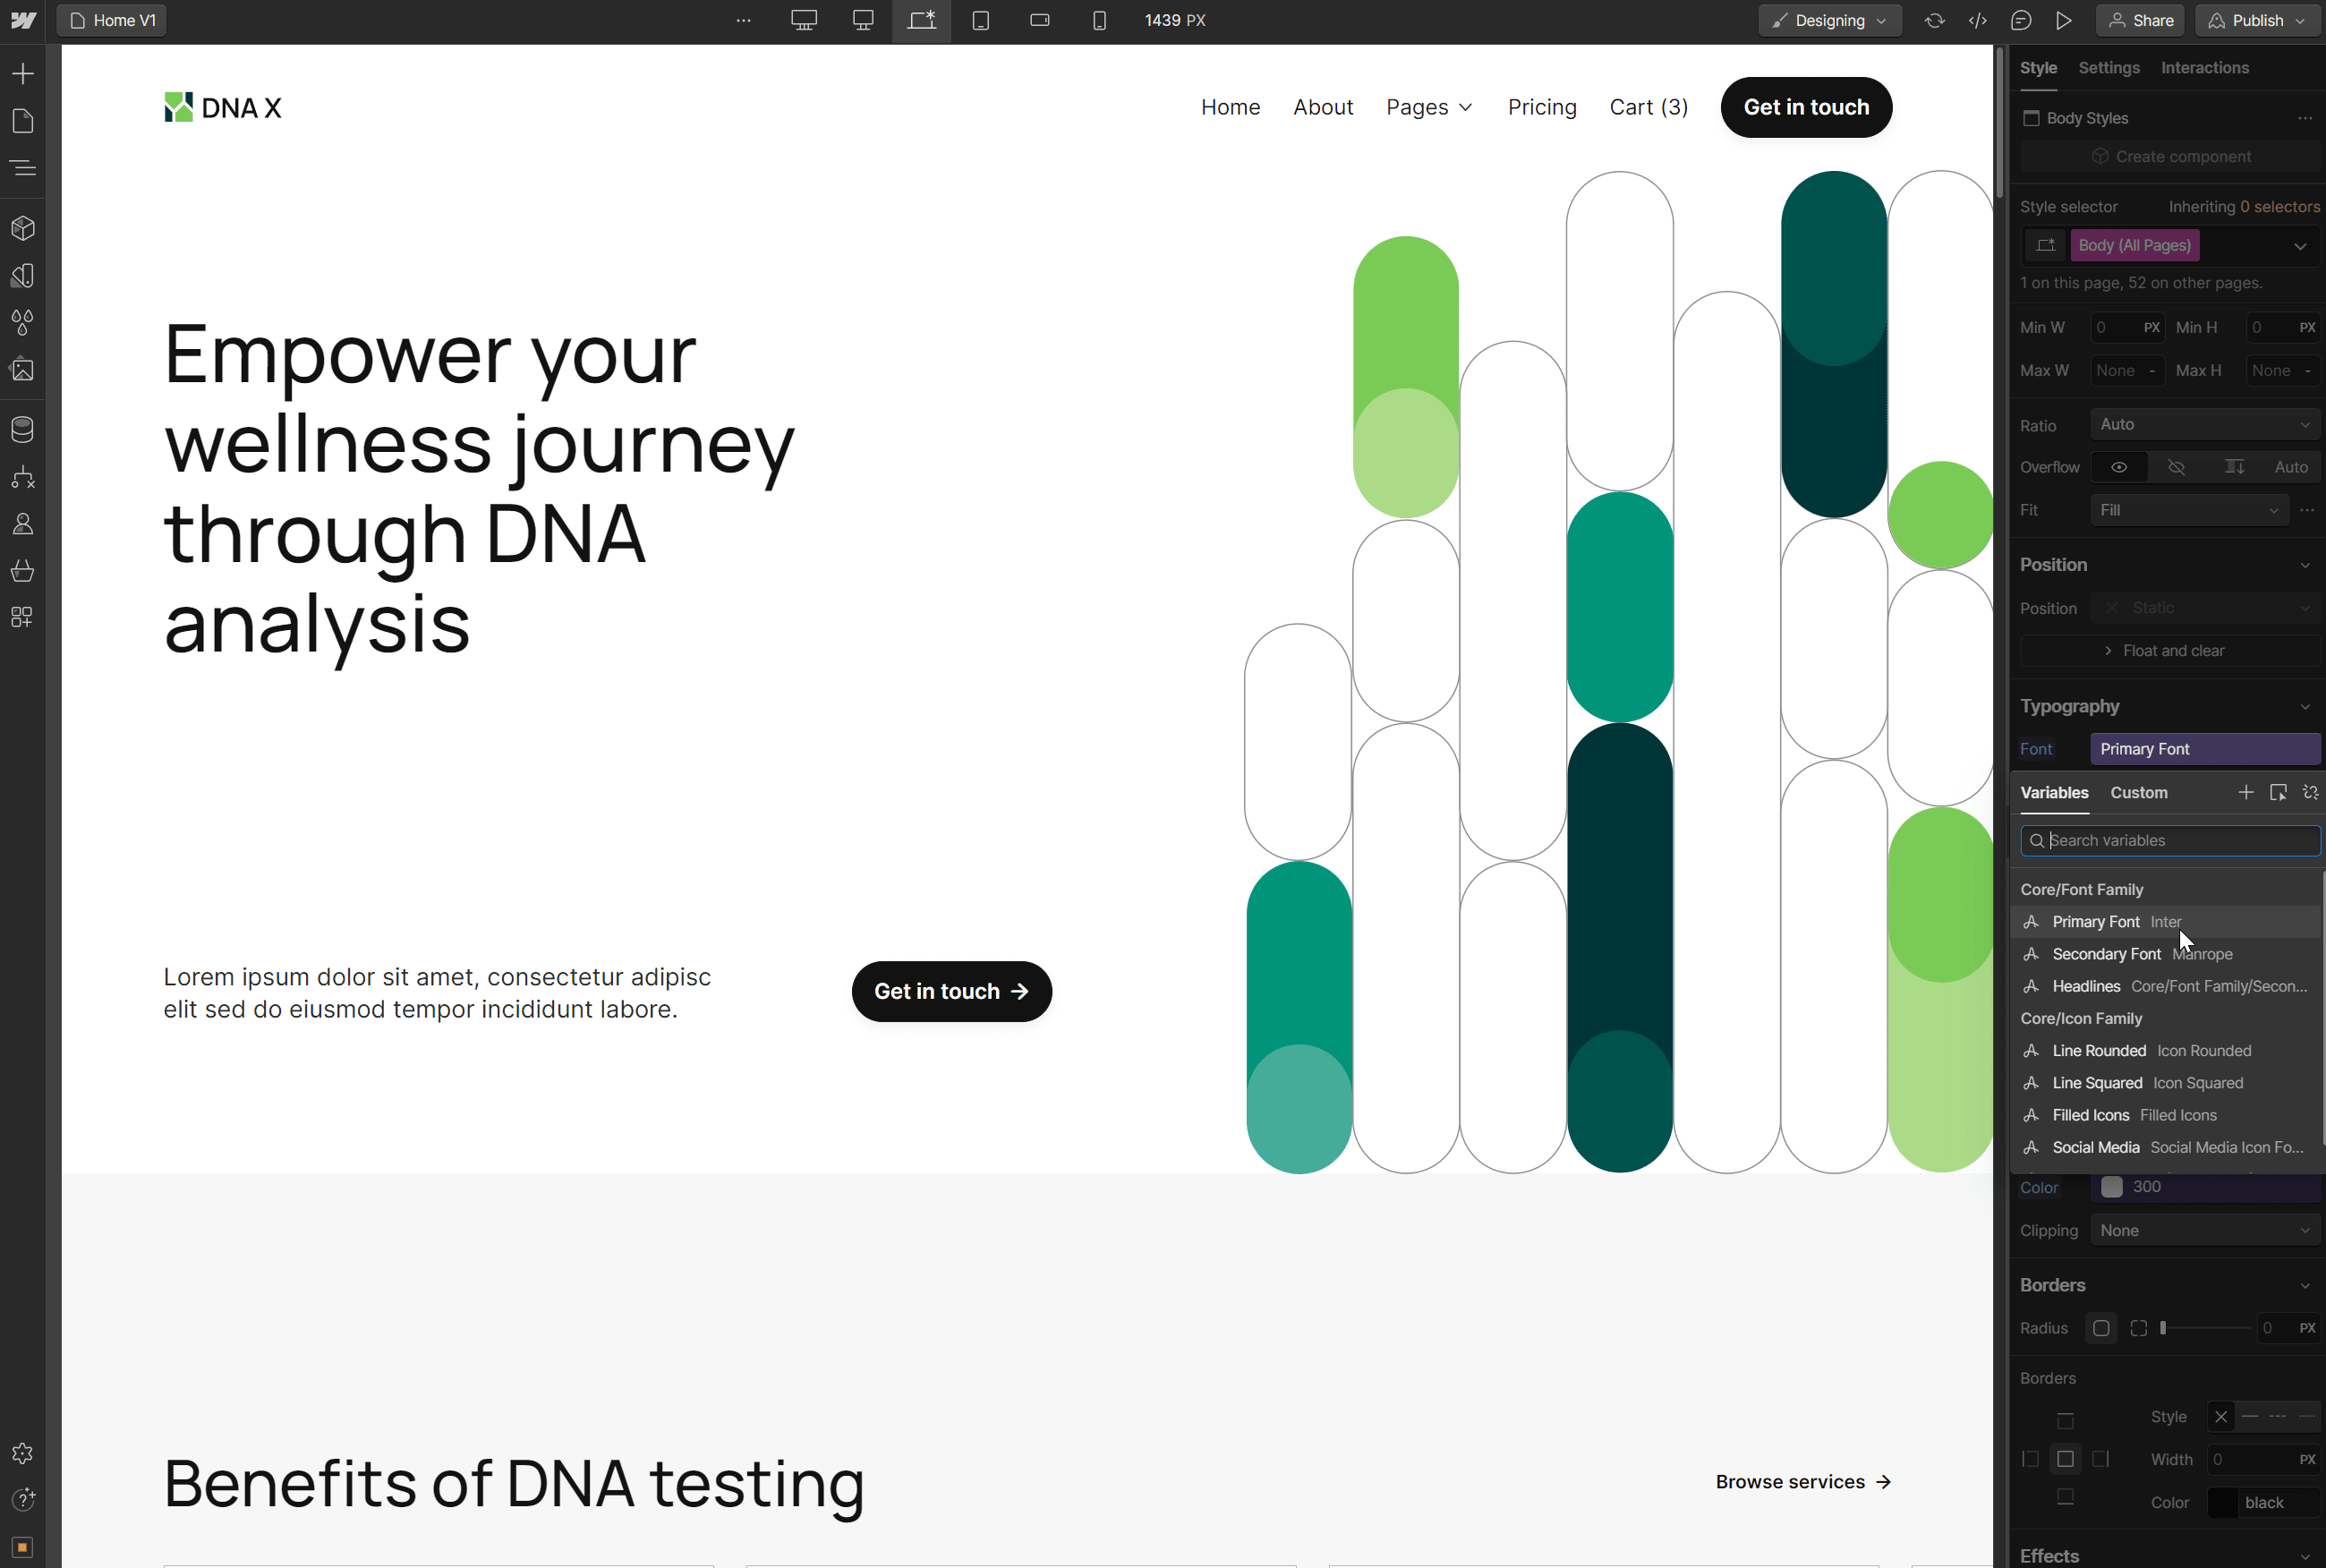Select Line Rounded icon font variable

pos(2166,1051)
